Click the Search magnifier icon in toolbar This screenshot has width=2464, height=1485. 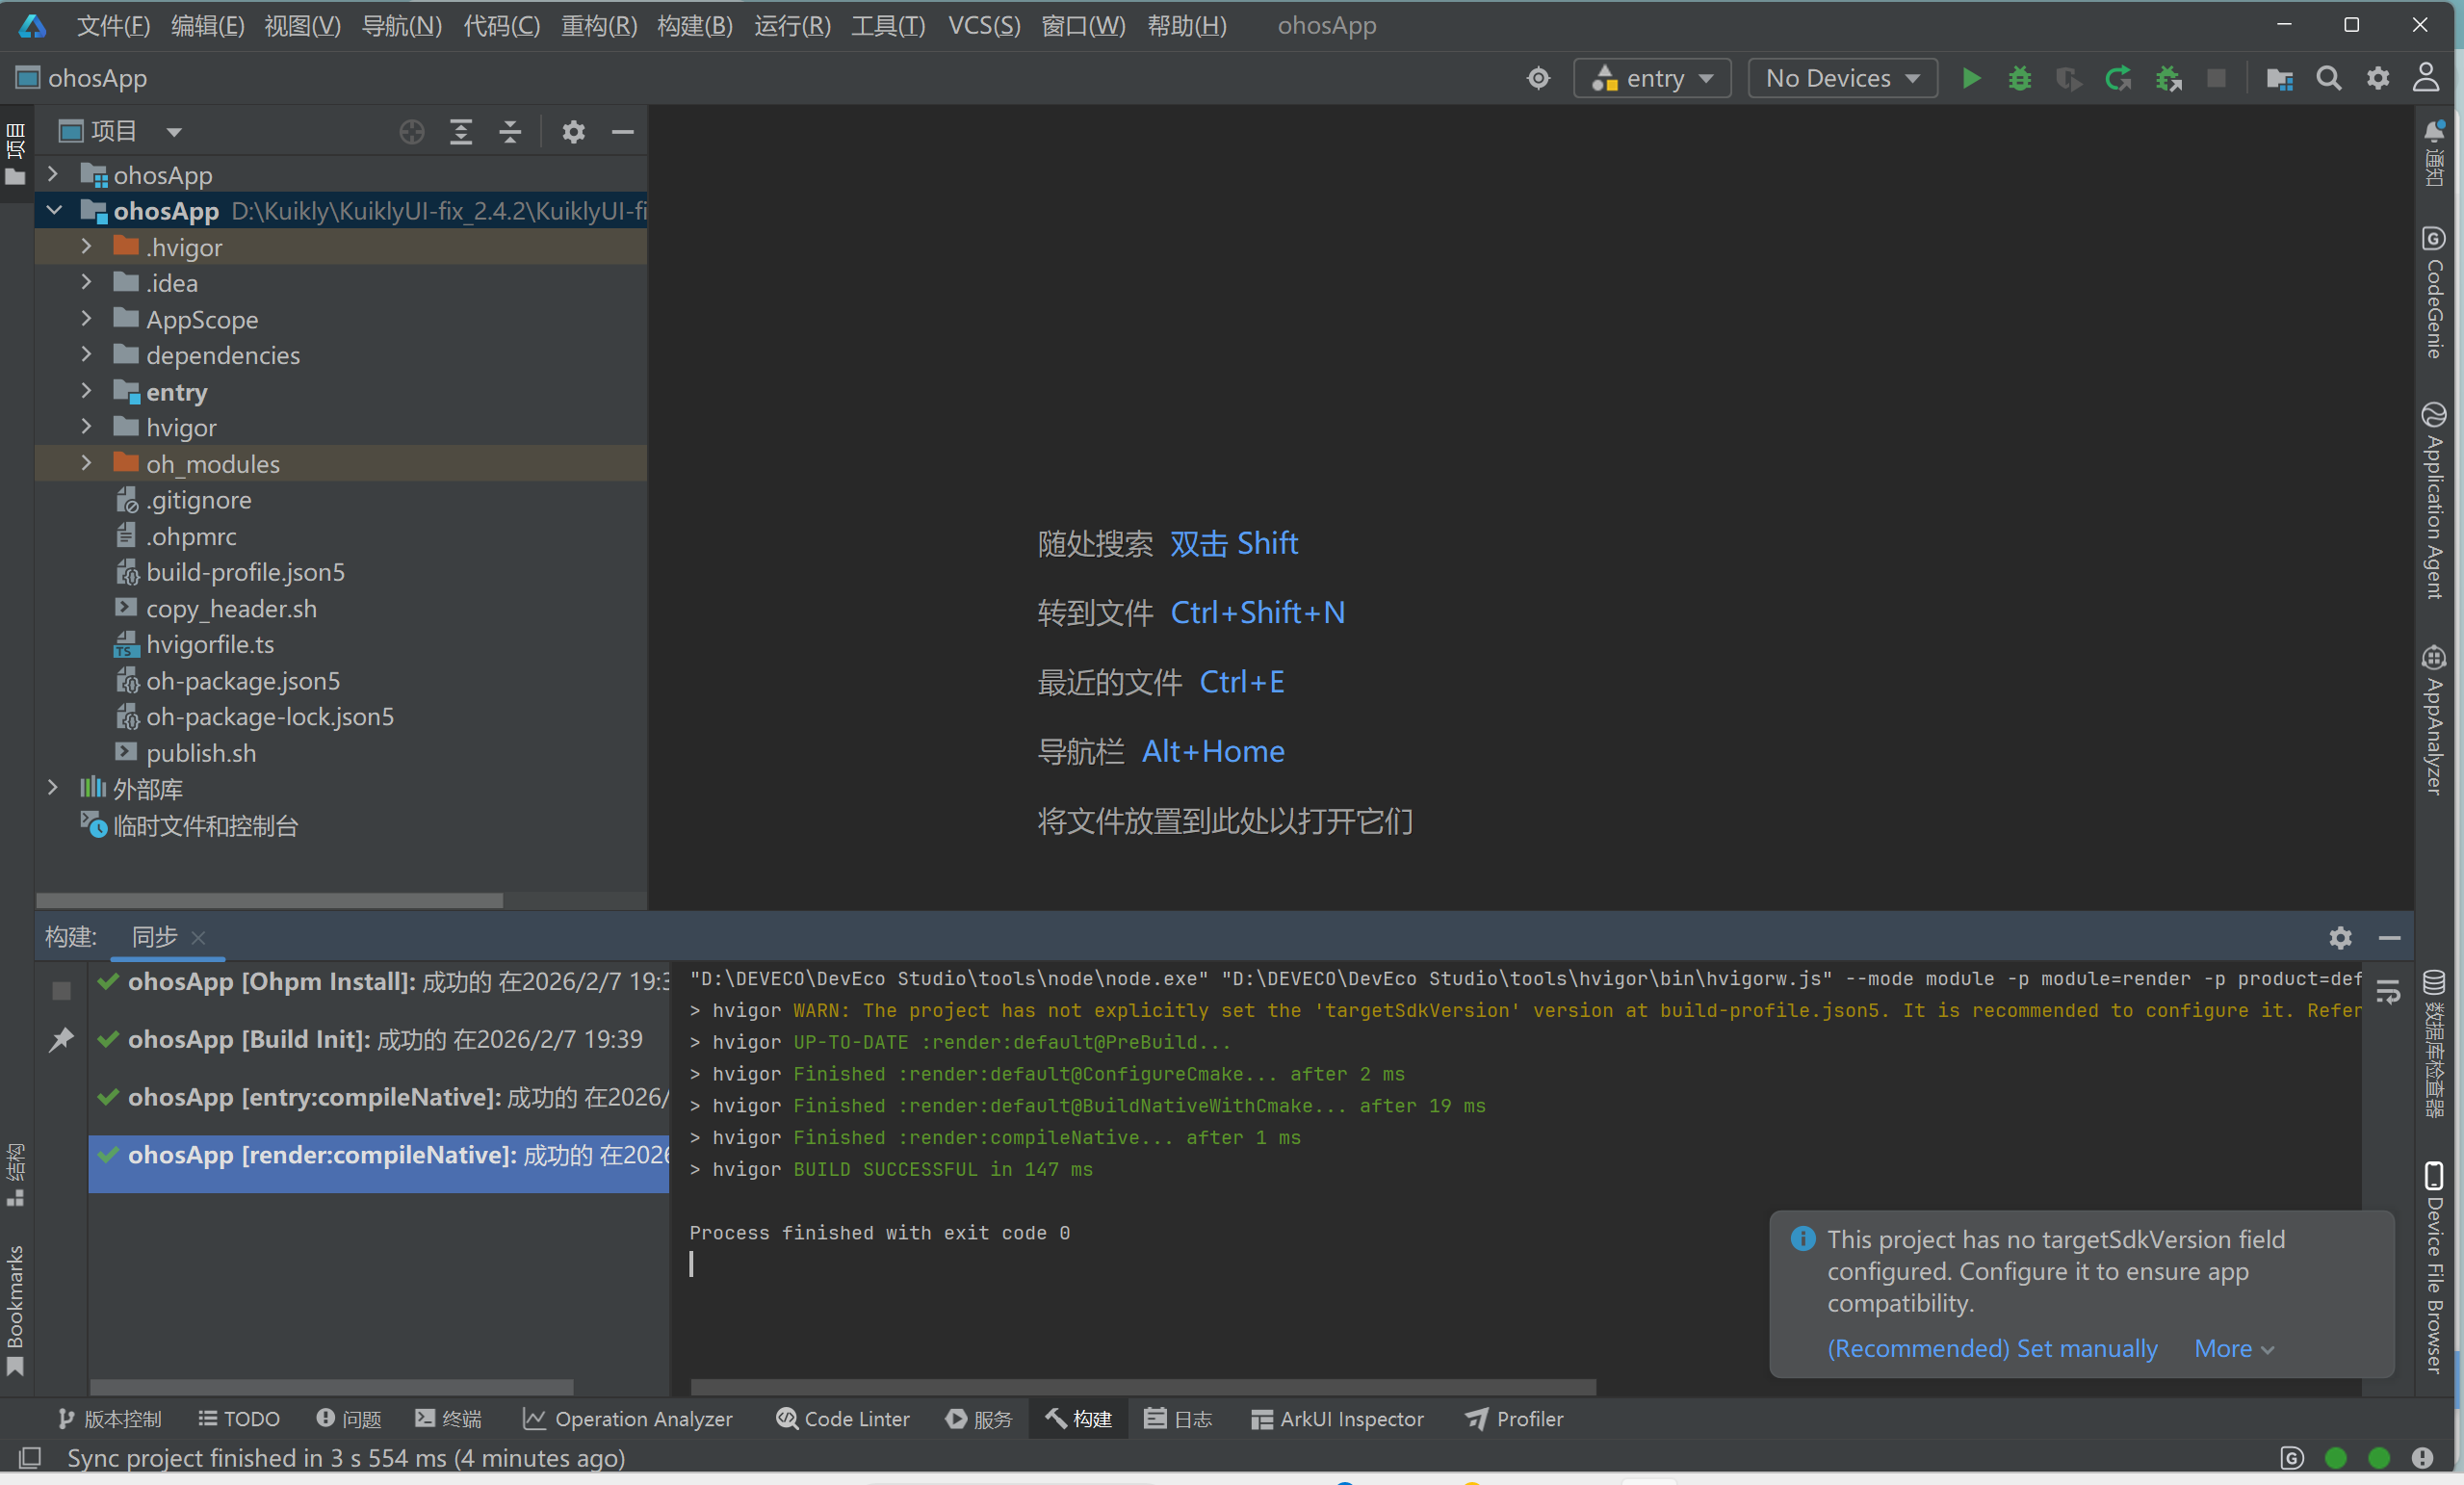coord(2328,78)
